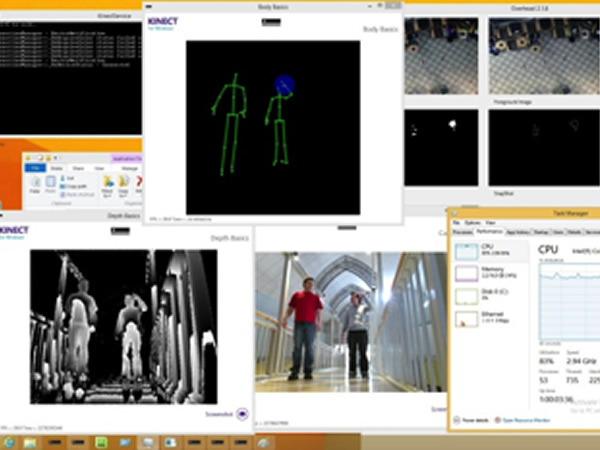Open Internet Explorer from the taskbar
Image resolution: width=600 pixels, height=450 pixels.
click(x=8, y=443)
